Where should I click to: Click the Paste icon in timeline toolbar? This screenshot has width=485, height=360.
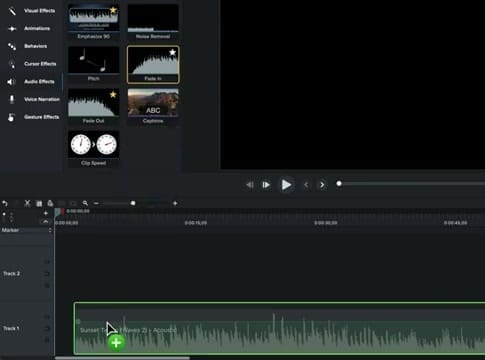click(x=50, y=203)
